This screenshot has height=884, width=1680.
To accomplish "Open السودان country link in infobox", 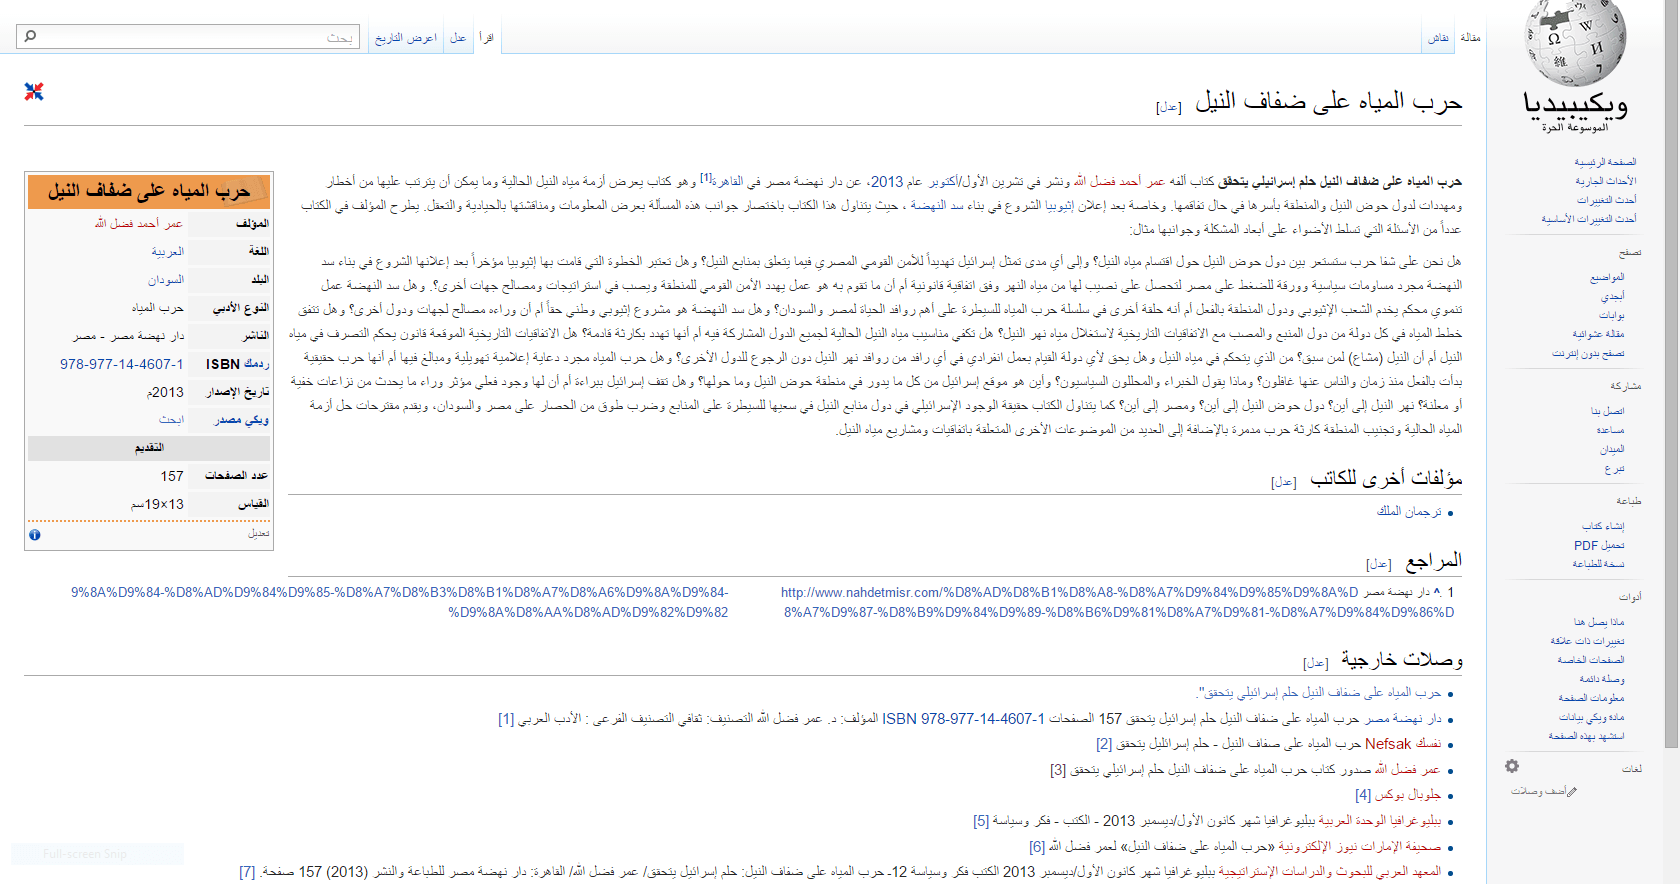I will point(166,280).
